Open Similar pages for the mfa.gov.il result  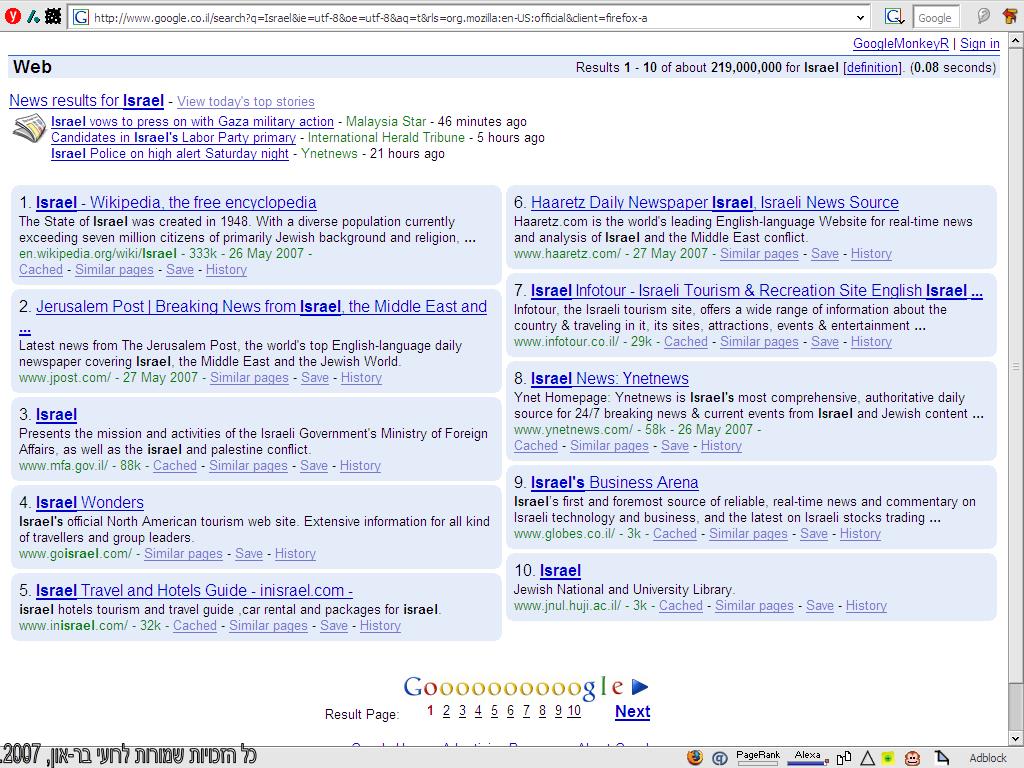coord(248,466)
